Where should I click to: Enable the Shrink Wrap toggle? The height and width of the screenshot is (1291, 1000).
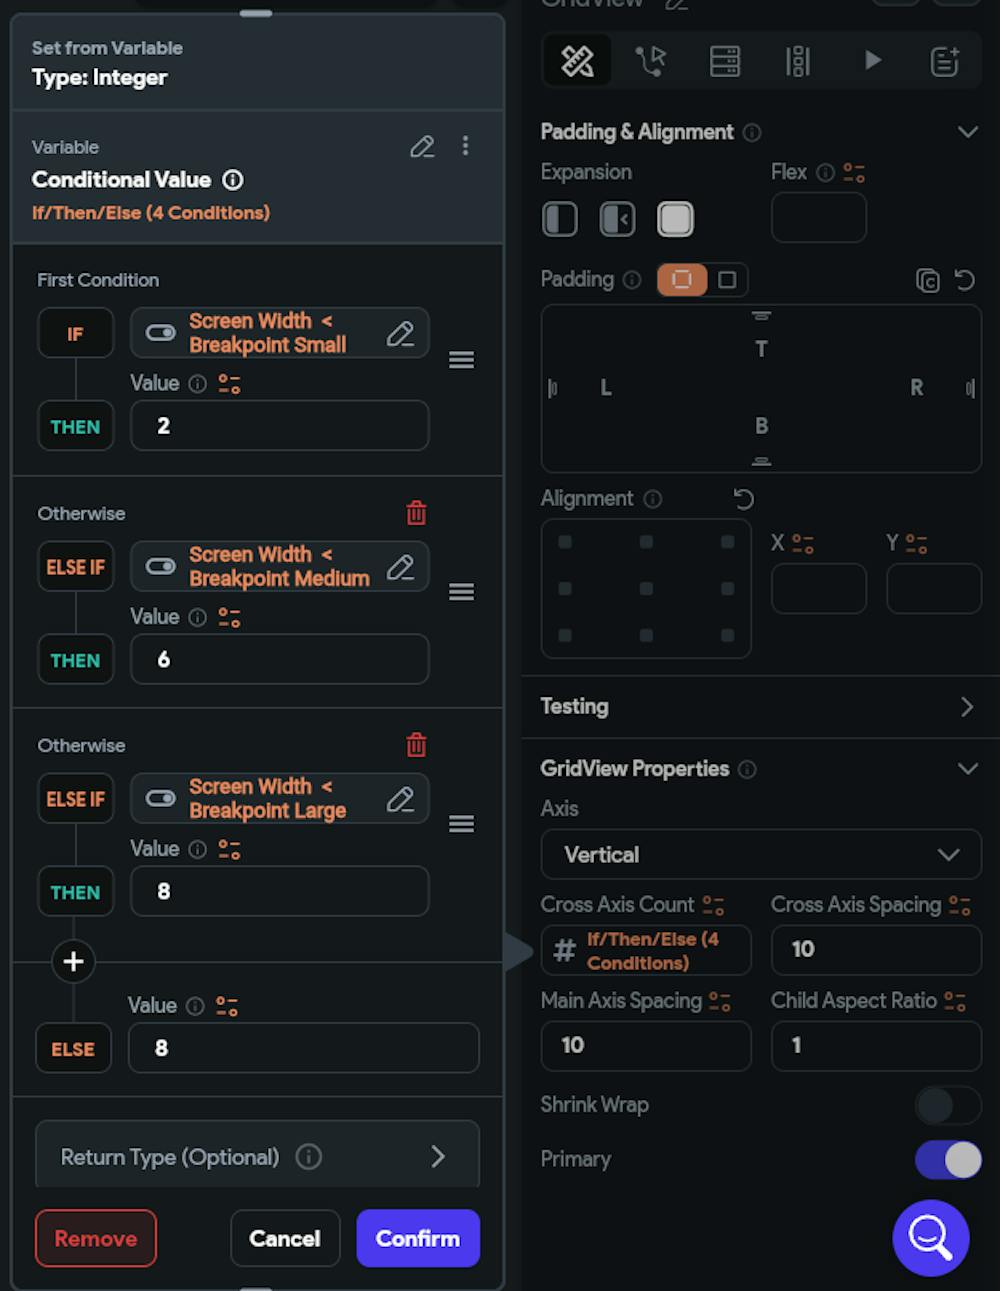click(x=948, y=1105)
